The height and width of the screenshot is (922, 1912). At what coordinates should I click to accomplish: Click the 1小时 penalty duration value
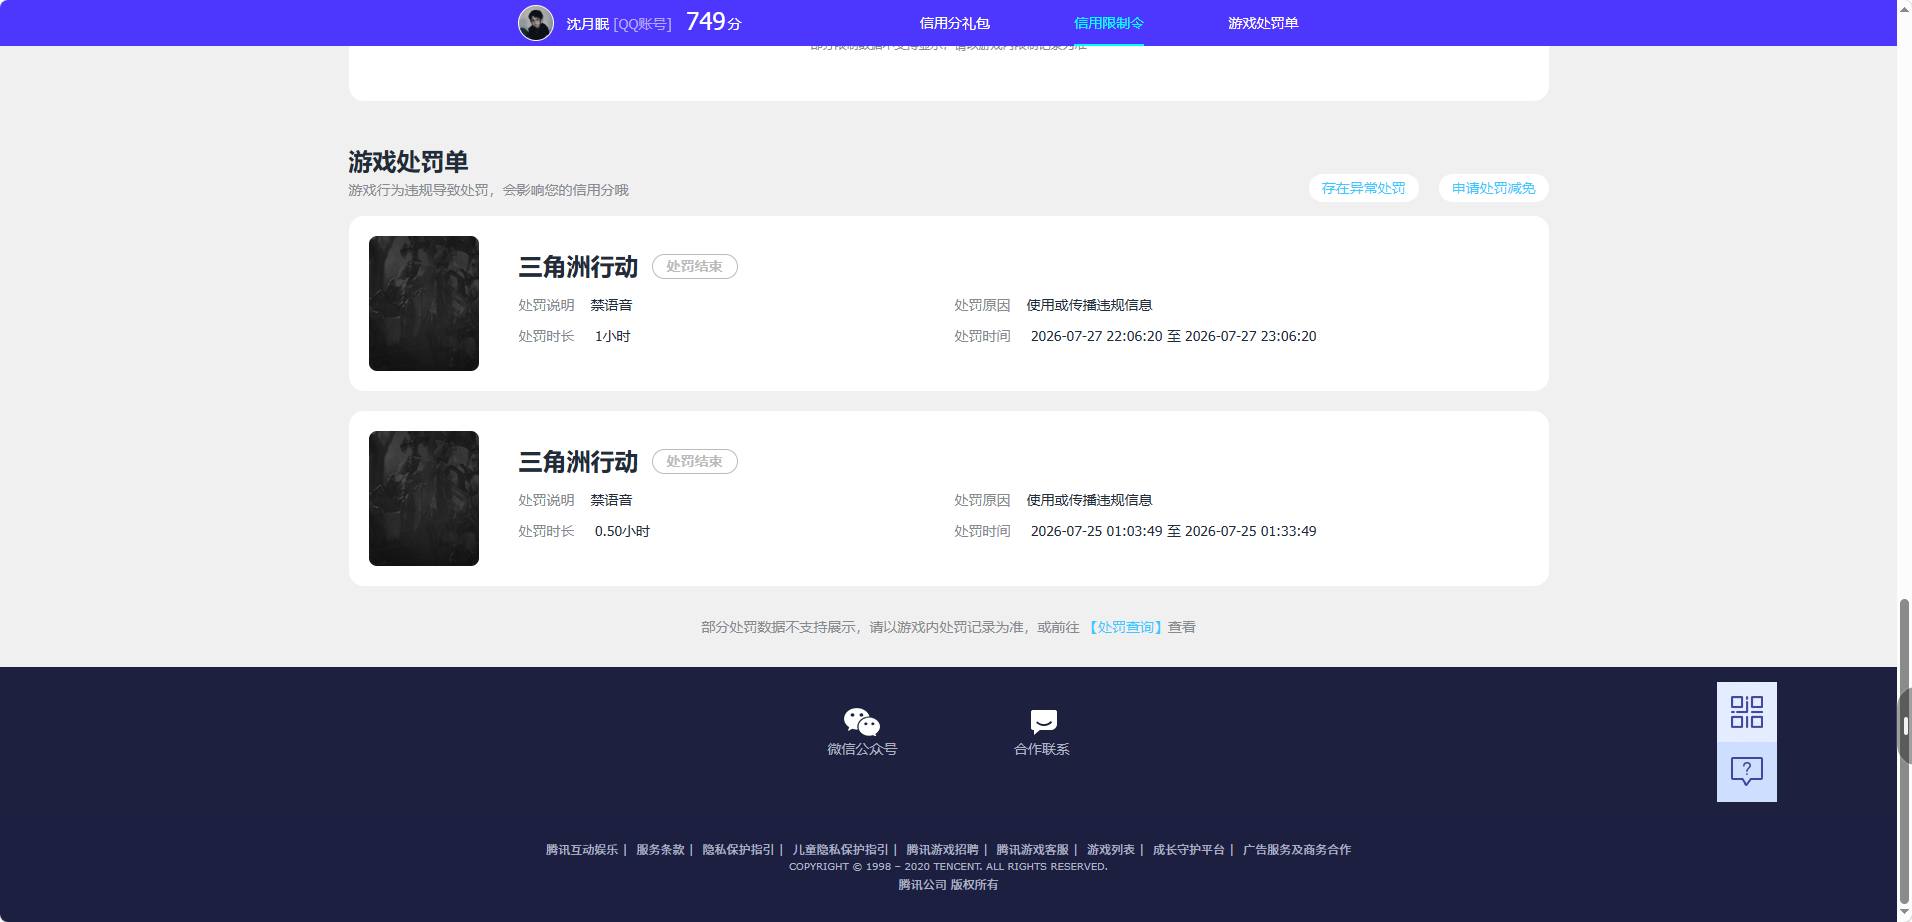(612, 336)
